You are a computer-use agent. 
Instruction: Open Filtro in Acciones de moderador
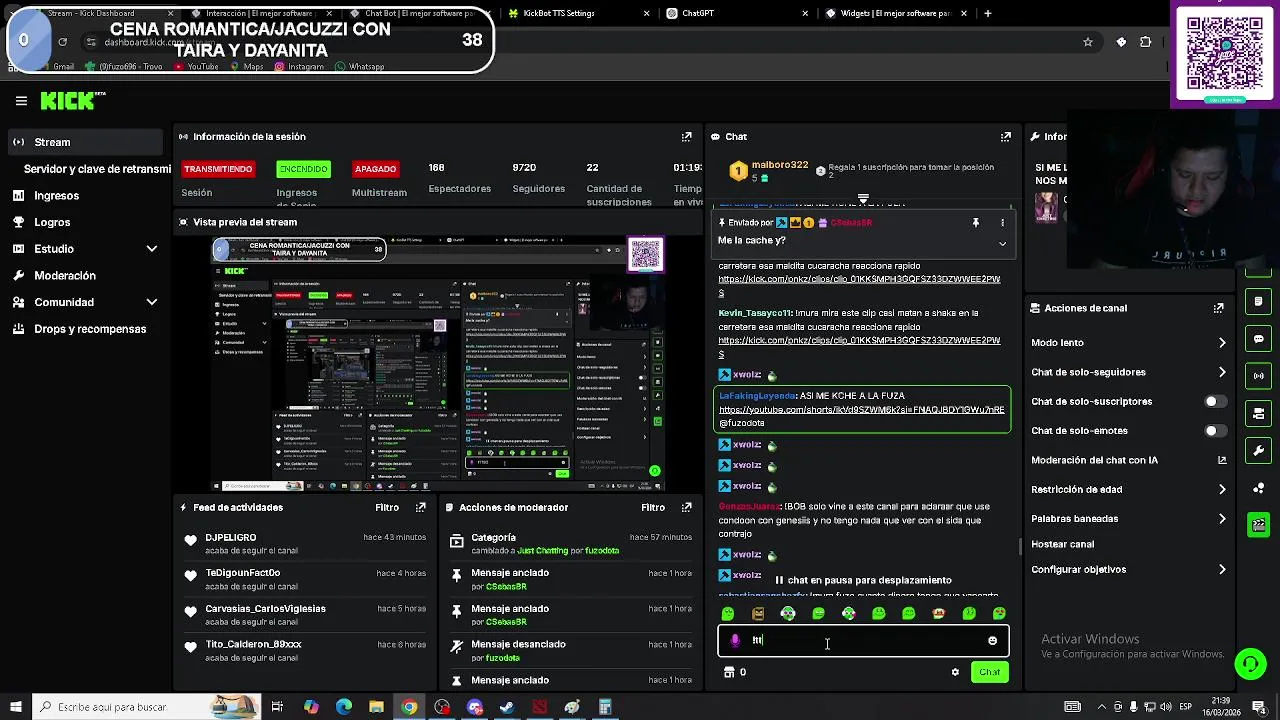coord(653,507)
